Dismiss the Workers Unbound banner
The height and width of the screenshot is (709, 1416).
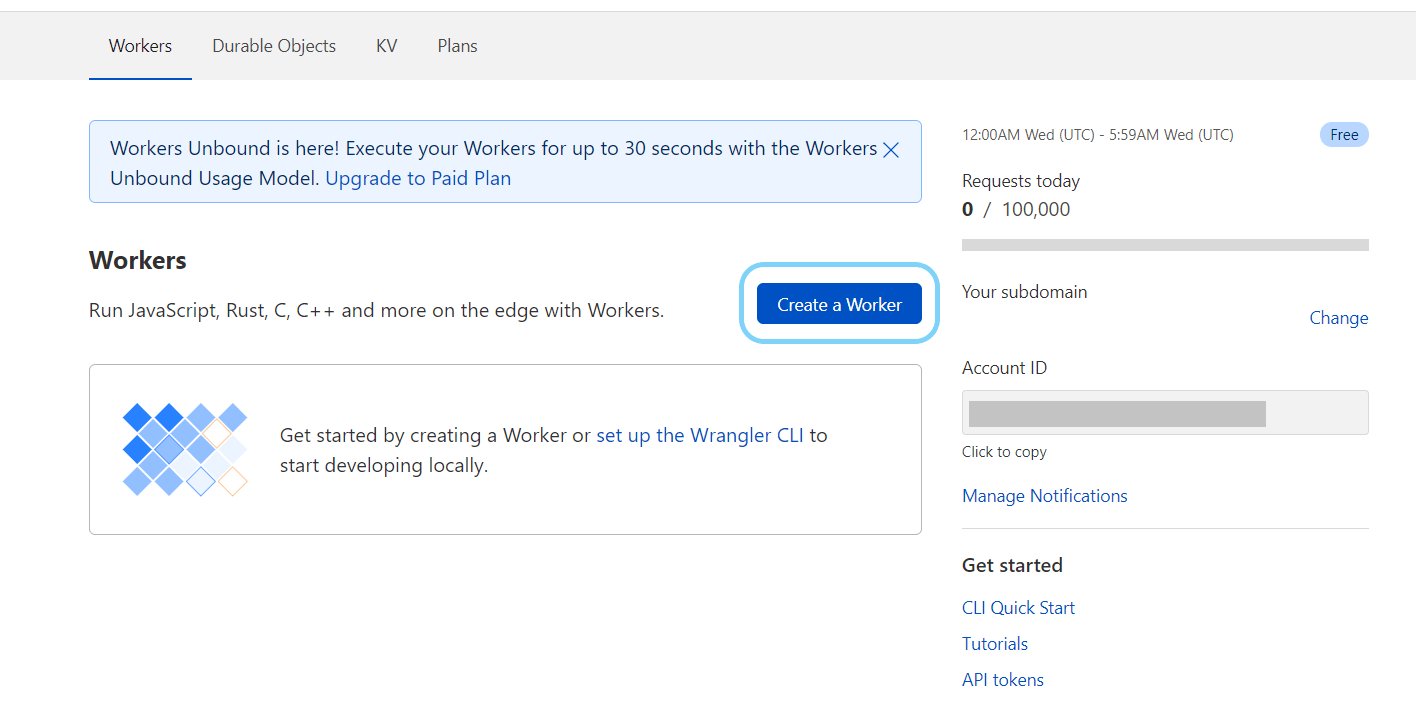coord(891,150)
